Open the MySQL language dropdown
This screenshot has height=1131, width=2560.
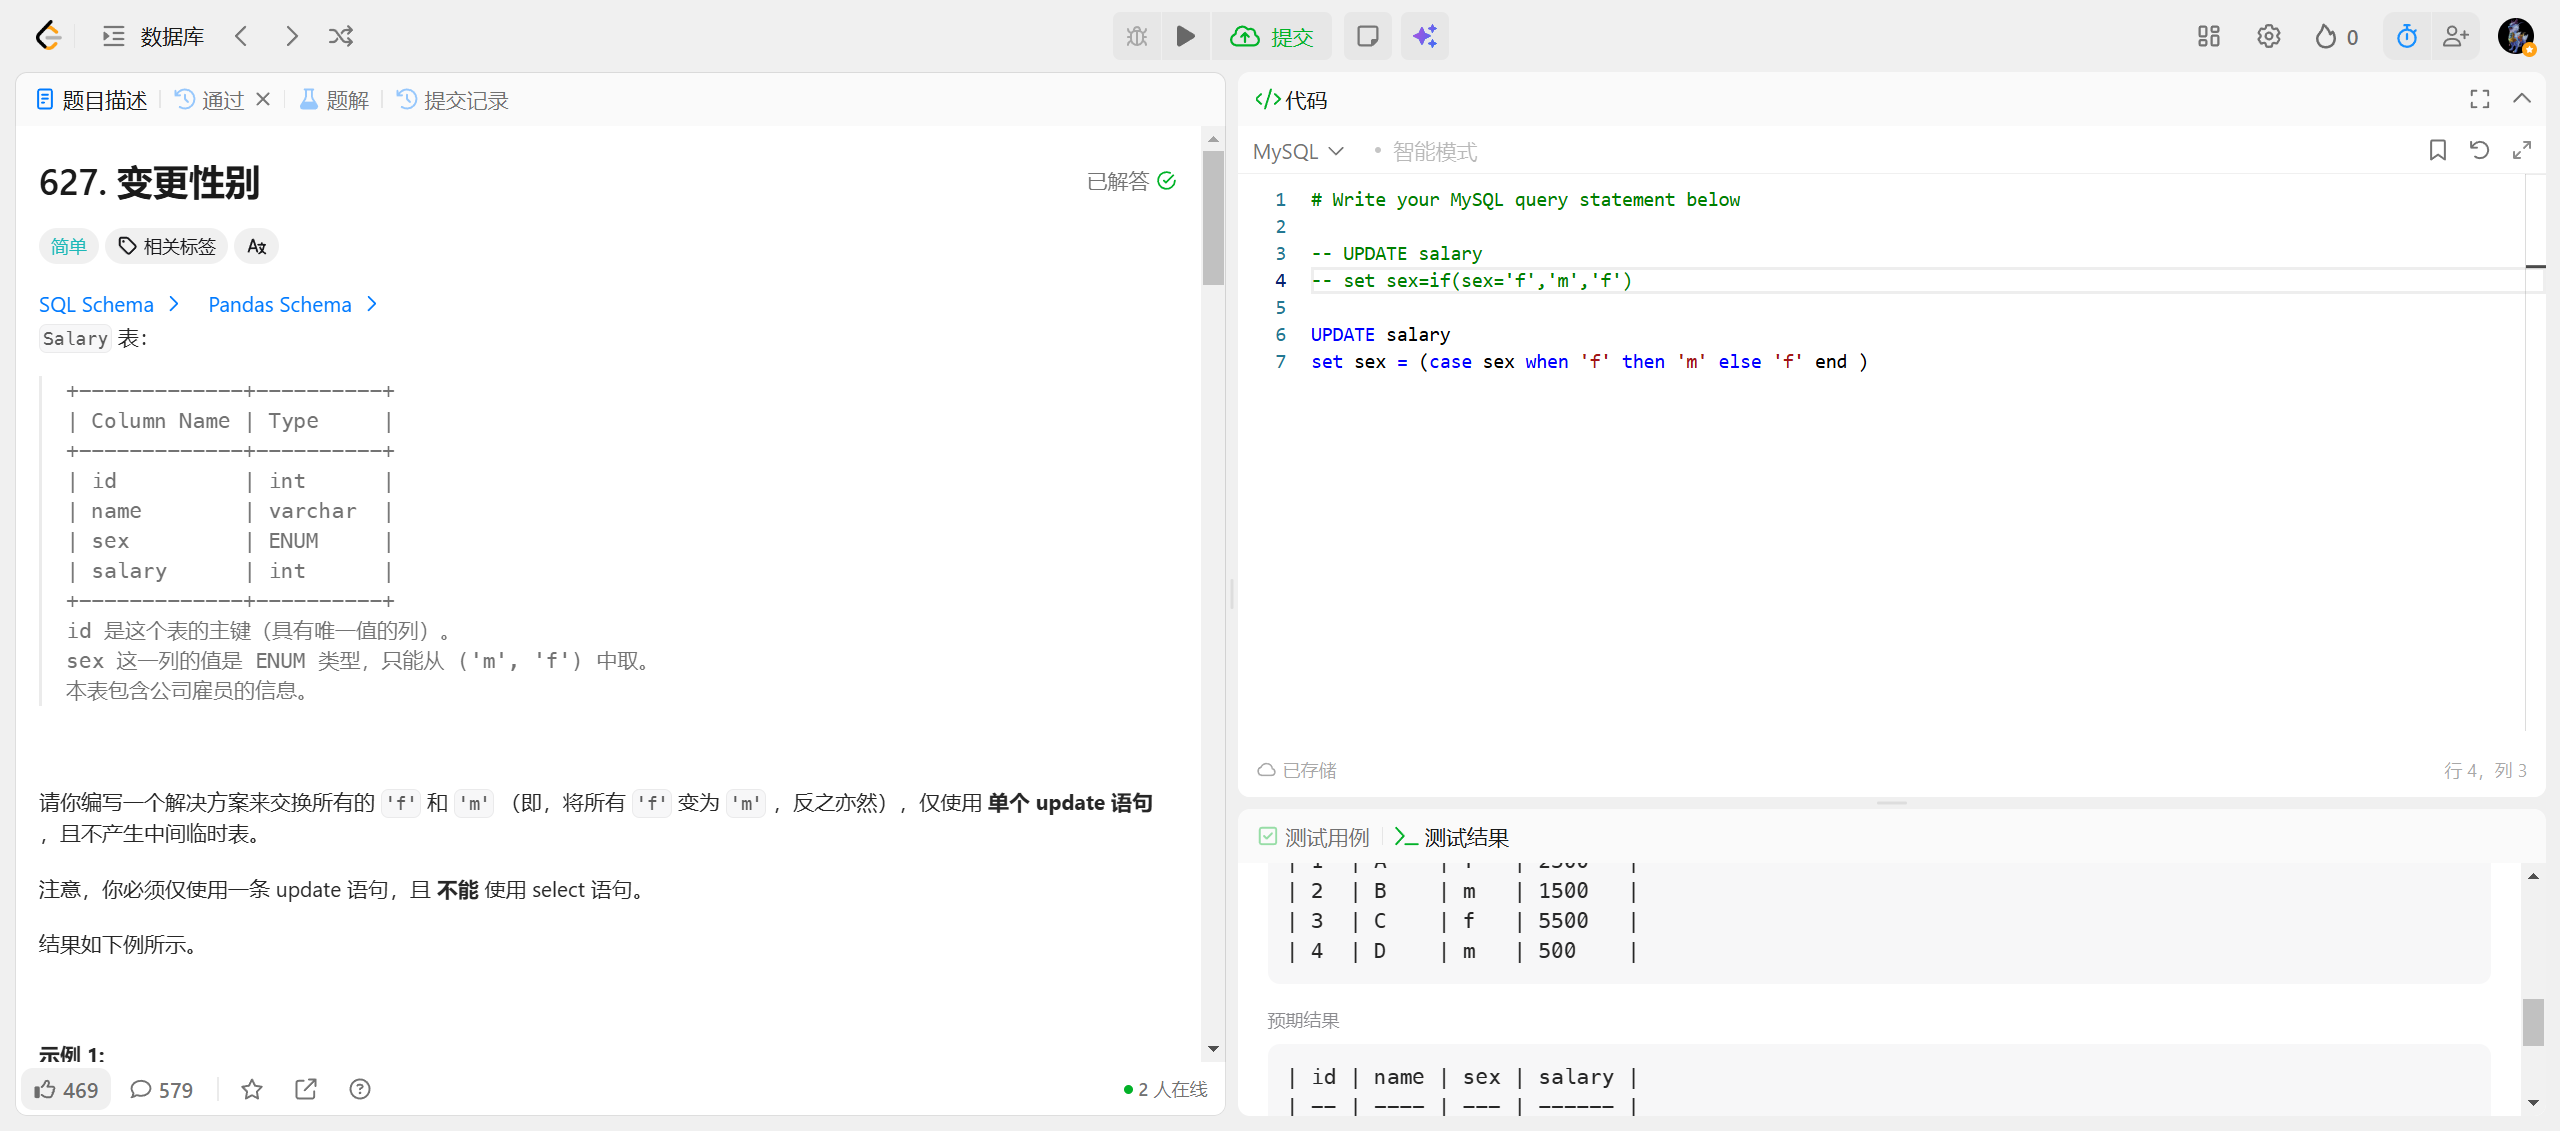click(x=1298, y=152)
